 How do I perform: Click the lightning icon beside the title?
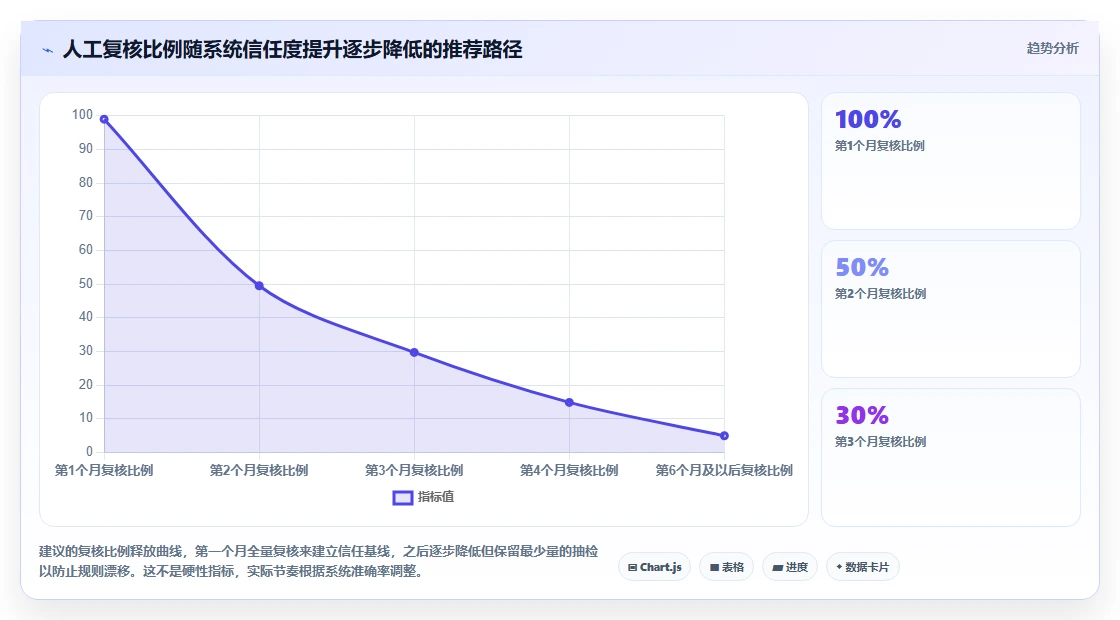tap(48, 50)
